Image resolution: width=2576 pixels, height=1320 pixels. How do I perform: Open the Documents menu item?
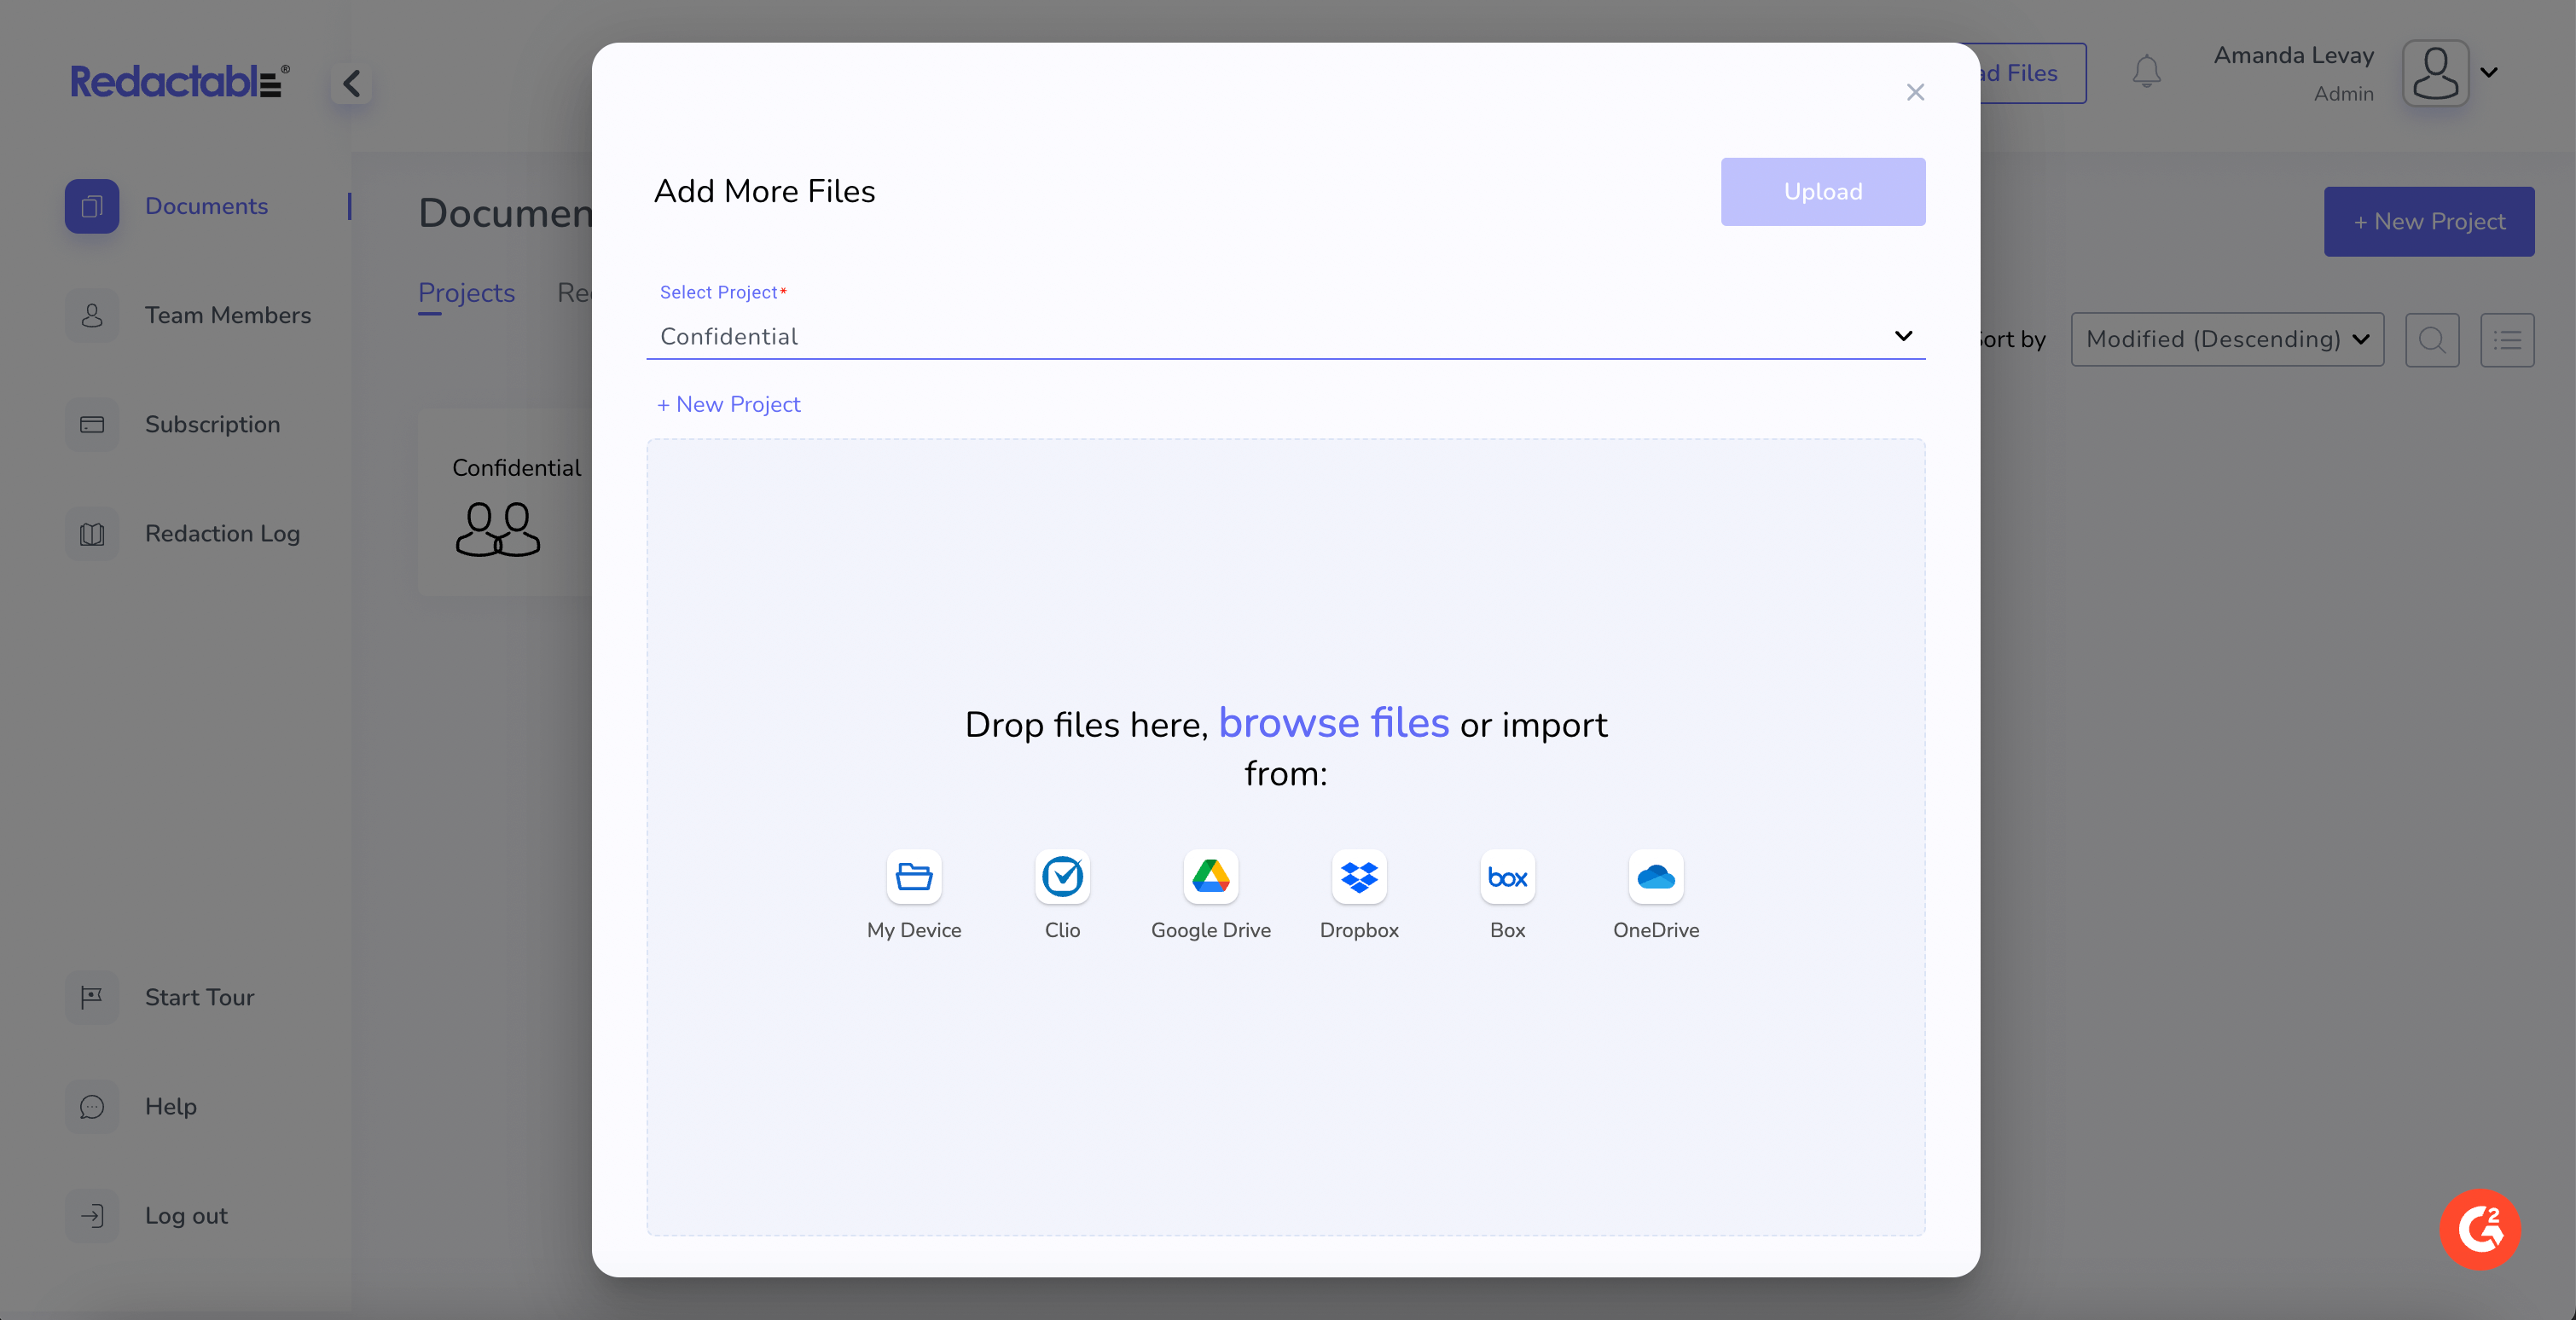(x=206, y=206)
